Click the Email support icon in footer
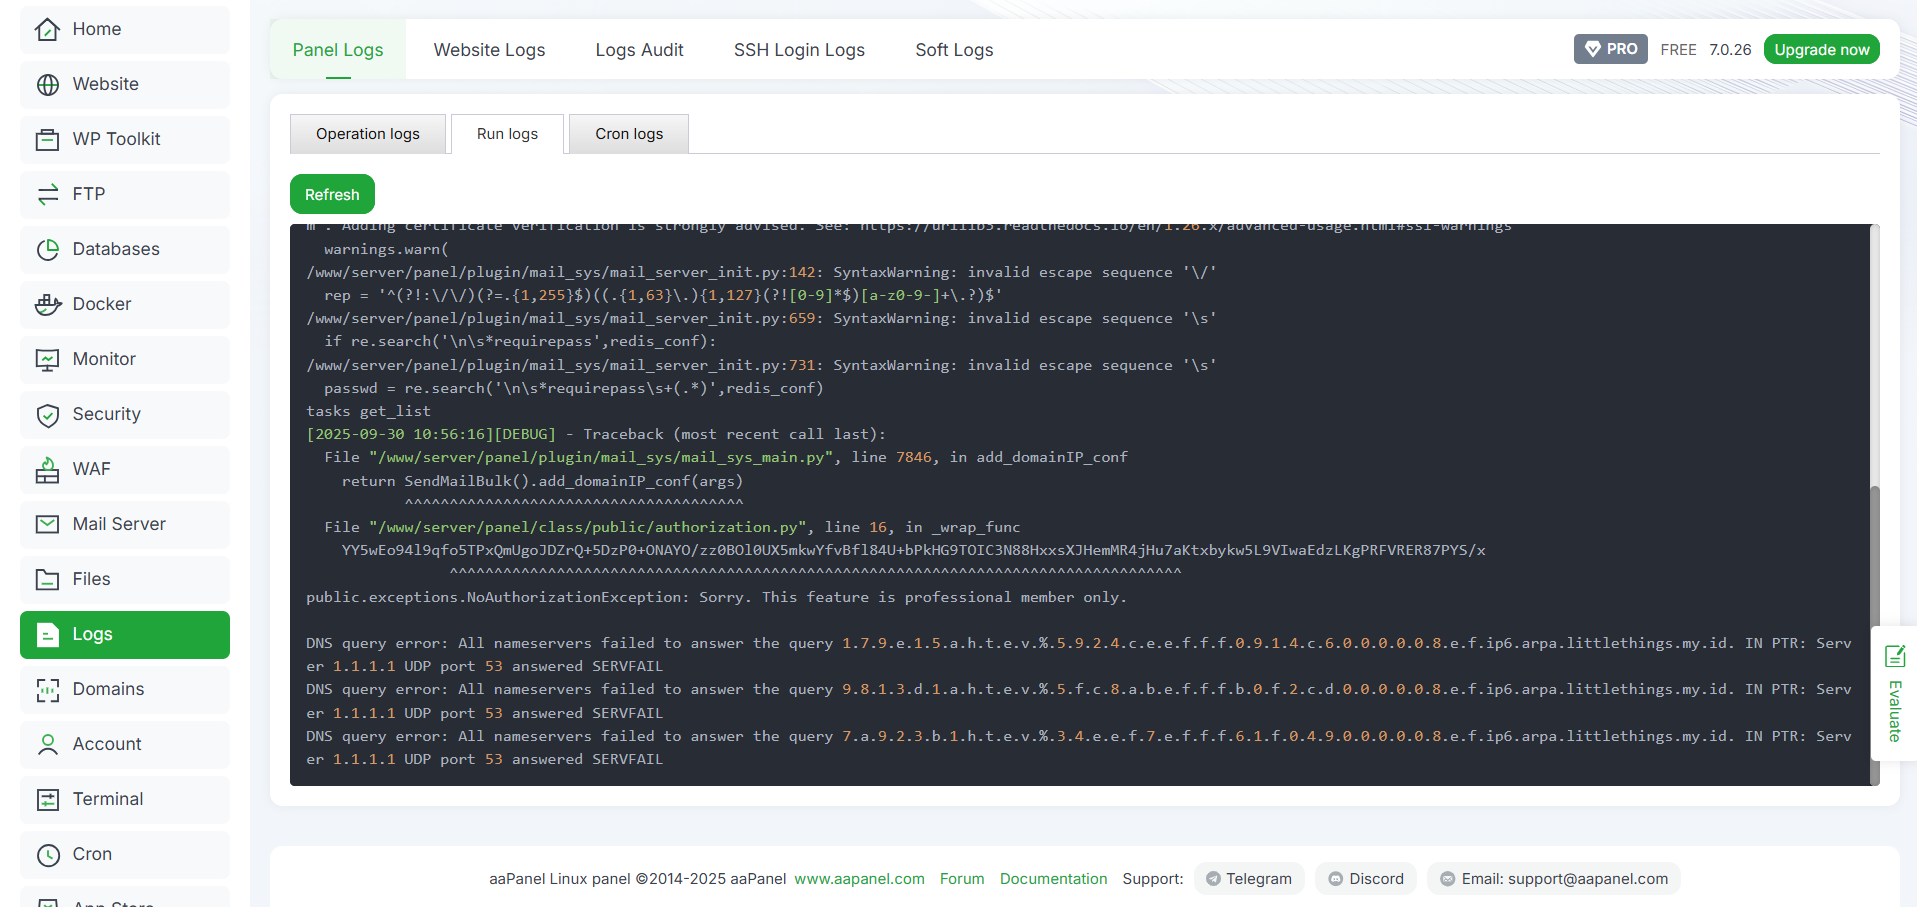1917x907 pixels. click(x=1447, y=879)
